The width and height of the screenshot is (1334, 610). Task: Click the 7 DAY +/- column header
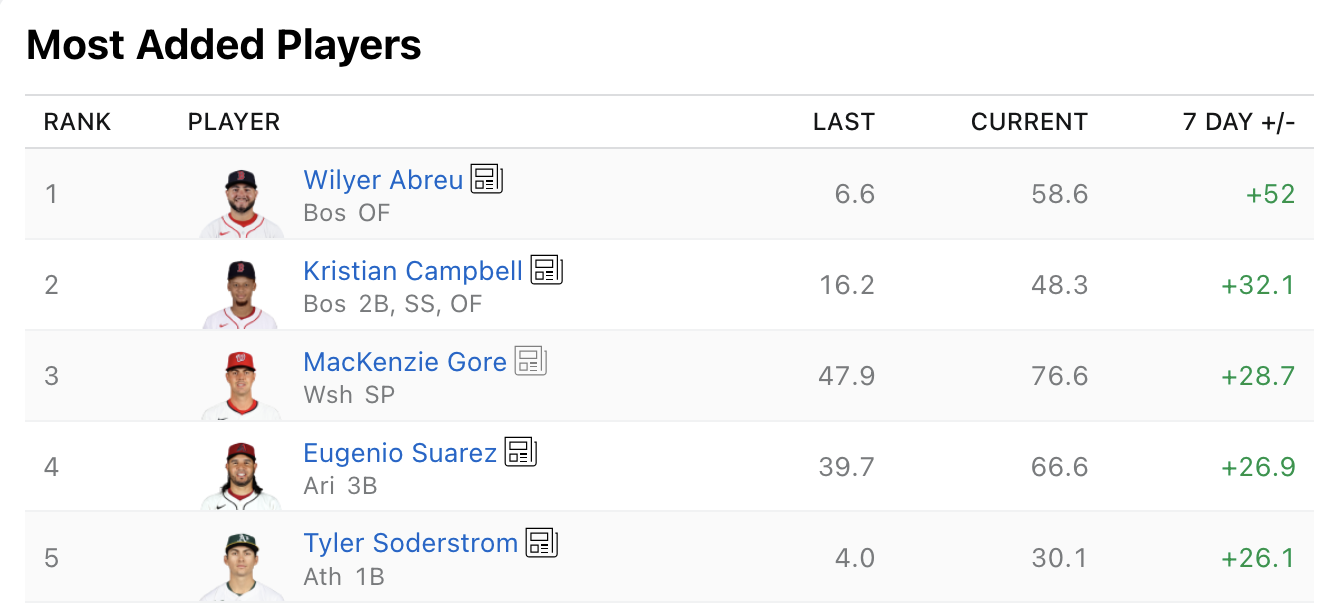click(1238, 122)
